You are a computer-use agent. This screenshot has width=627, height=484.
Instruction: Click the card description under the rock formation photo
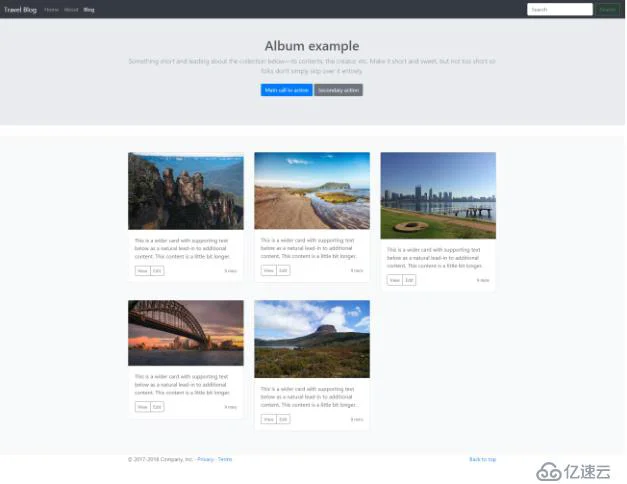point(182,248)
